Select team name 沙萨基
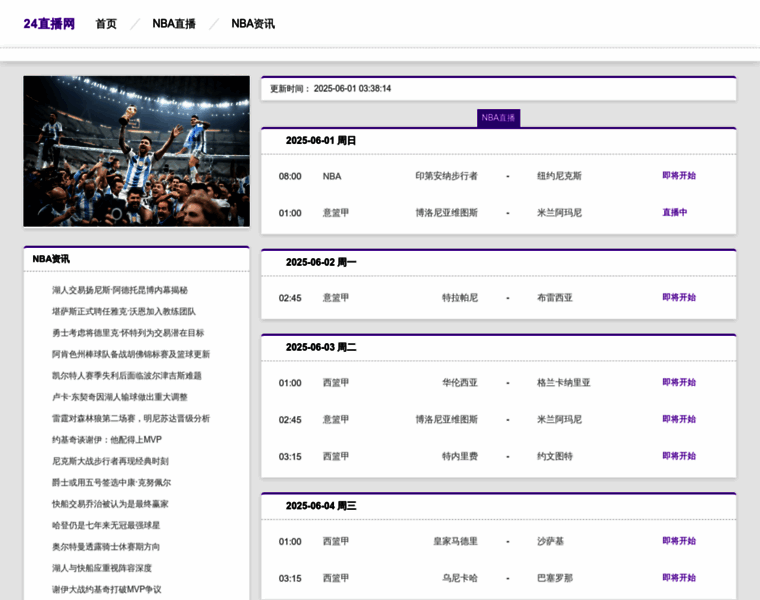The height and width of the screenshot is (600, 760). (x=551, y=541)
